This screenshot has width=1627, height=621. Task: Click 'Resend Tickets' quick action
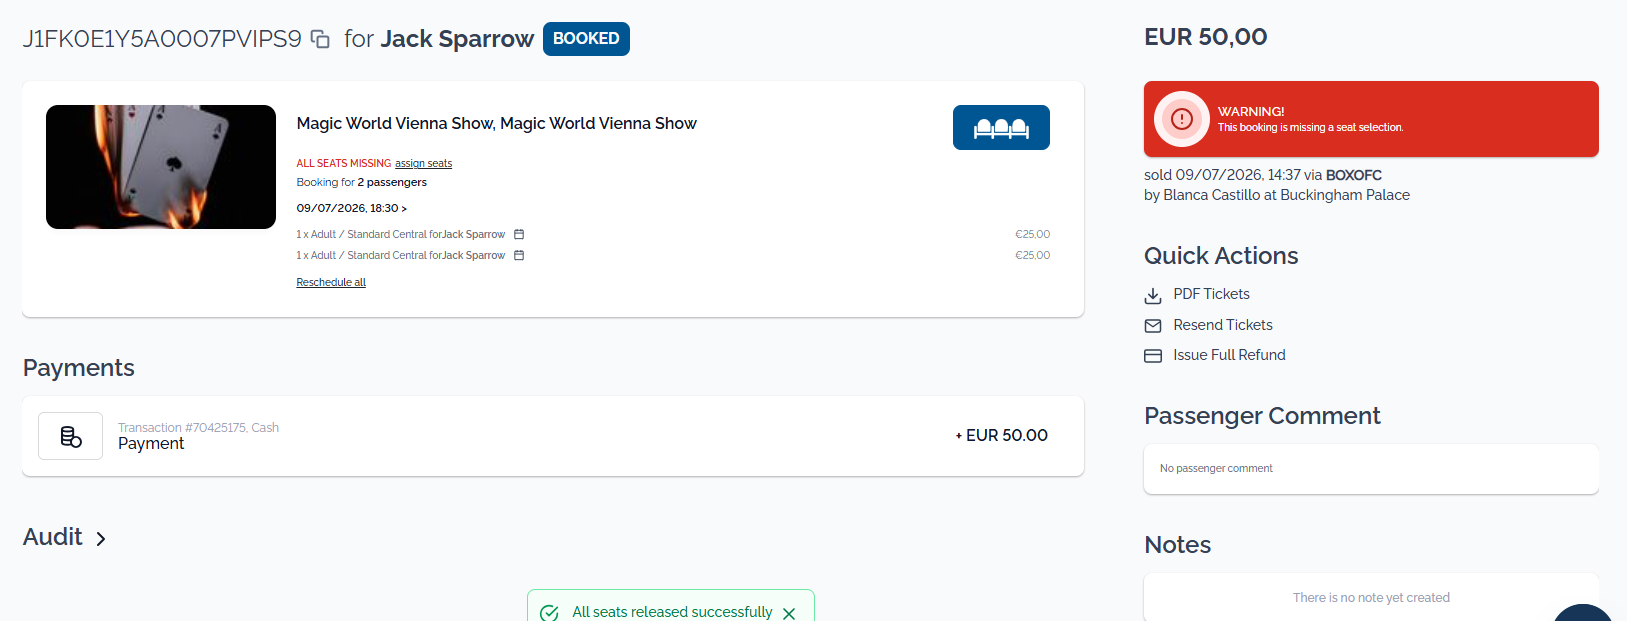1223,325
